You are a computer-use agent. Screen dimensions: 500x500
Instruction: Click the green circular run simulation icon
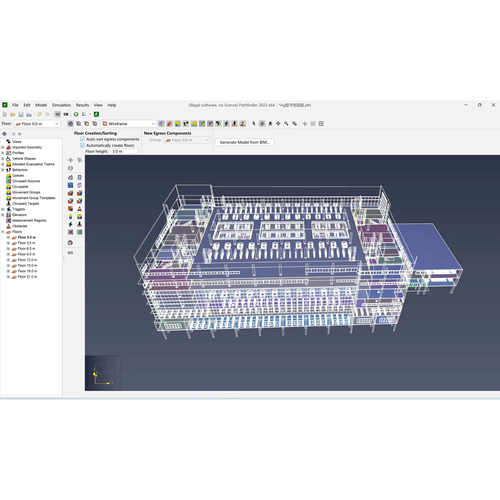pos(76,114)
